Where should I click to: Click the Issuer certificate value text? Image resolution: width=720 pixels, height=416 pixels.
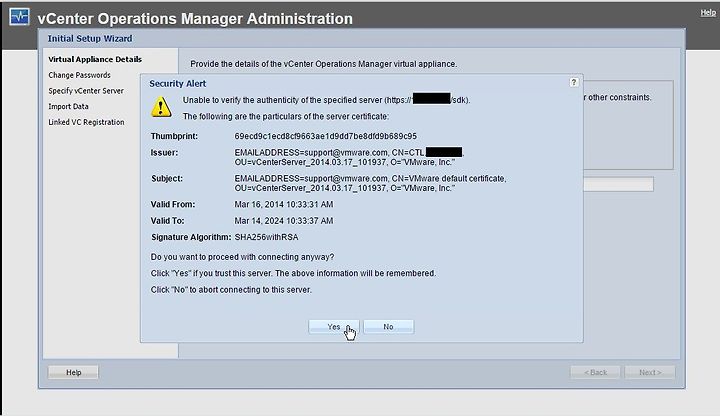point(349,157)
